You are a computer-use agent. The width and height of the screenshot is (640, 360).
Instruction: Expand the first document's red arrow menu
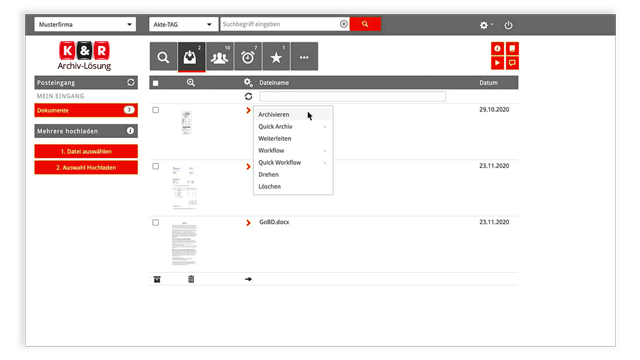(248, 110)
